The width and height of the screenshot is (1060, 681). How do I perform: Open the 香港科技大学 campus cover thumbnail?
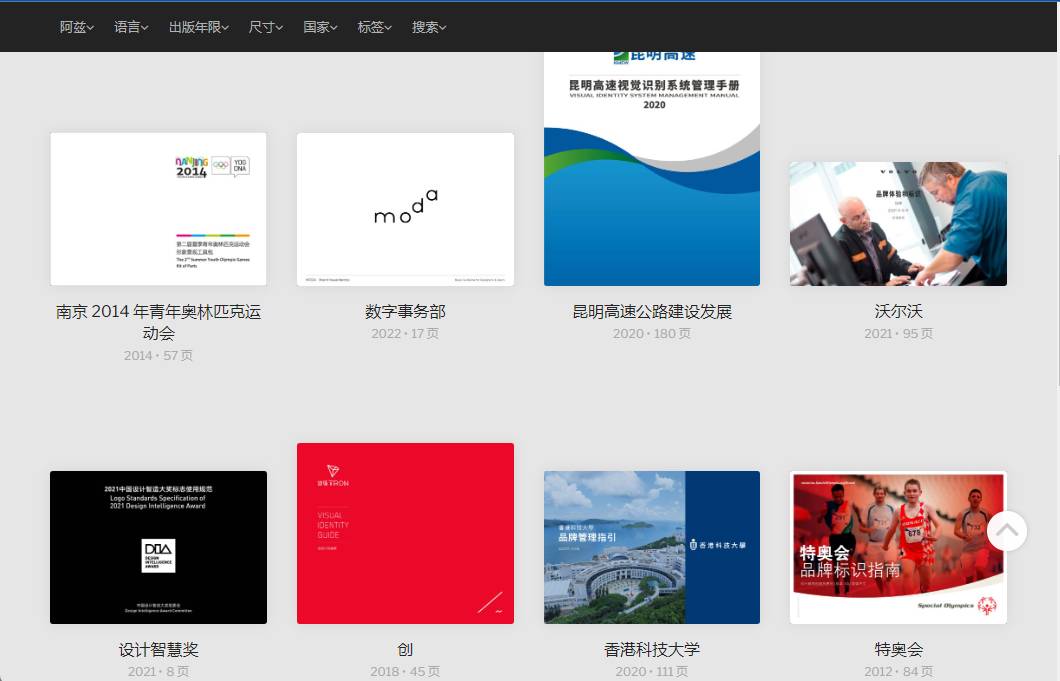pyautogui.click(x=652, y=547)
